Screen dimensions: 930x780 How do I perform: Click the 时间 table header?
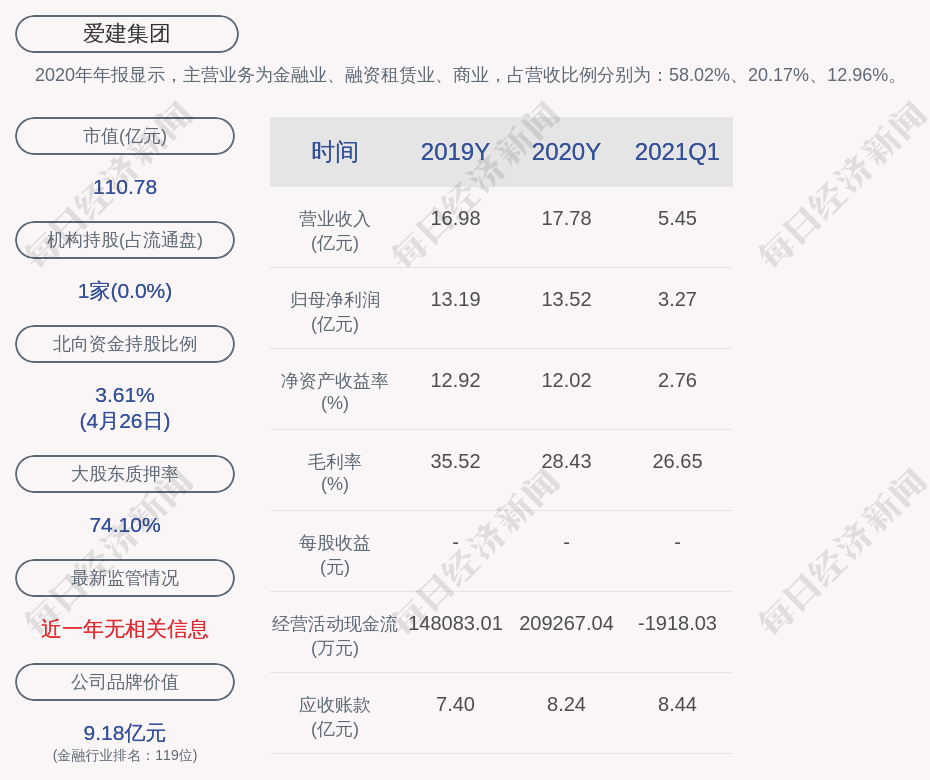pos(335,152)
